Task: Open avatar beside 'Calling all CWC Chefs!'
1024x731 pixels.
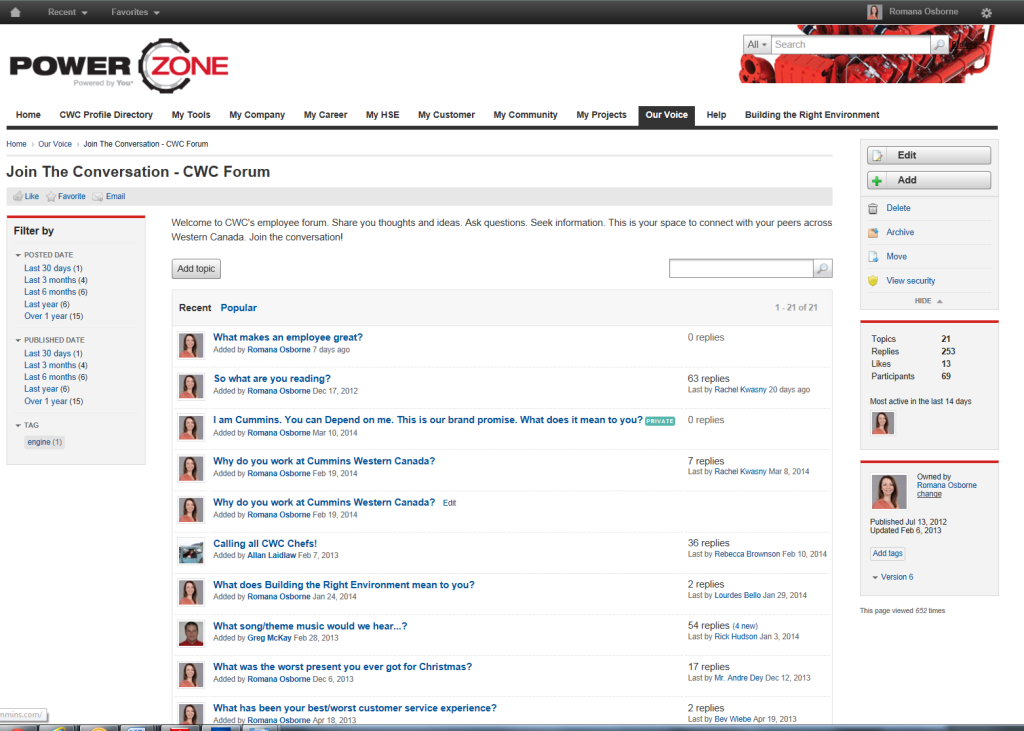Action: click(191, 550)
